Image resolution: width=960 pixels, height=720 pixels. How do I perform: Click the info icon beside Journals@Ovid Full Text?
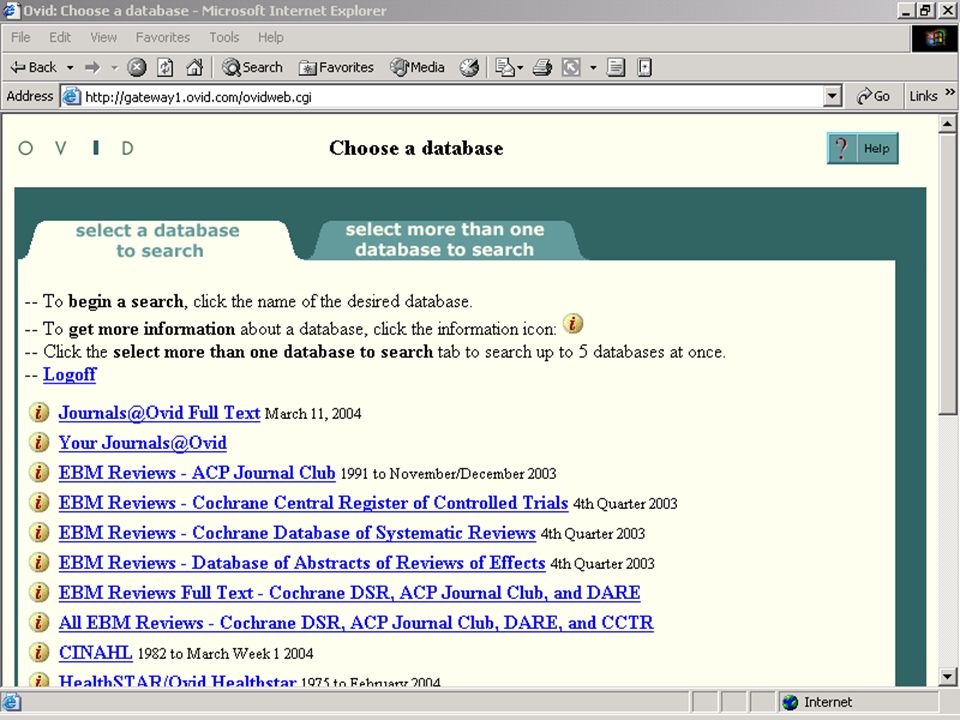tap(39, 413)
